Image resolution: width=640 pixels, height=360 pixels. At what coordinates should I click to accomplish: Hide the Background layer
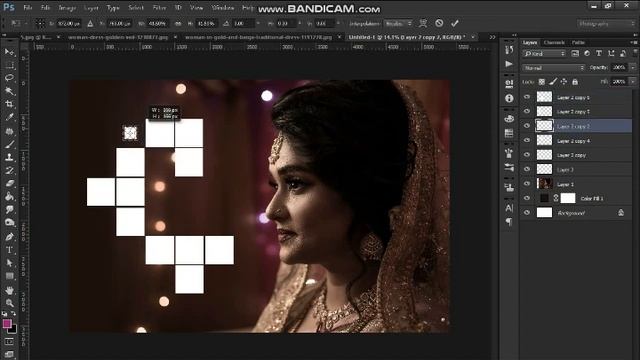(x=527, y=213)
